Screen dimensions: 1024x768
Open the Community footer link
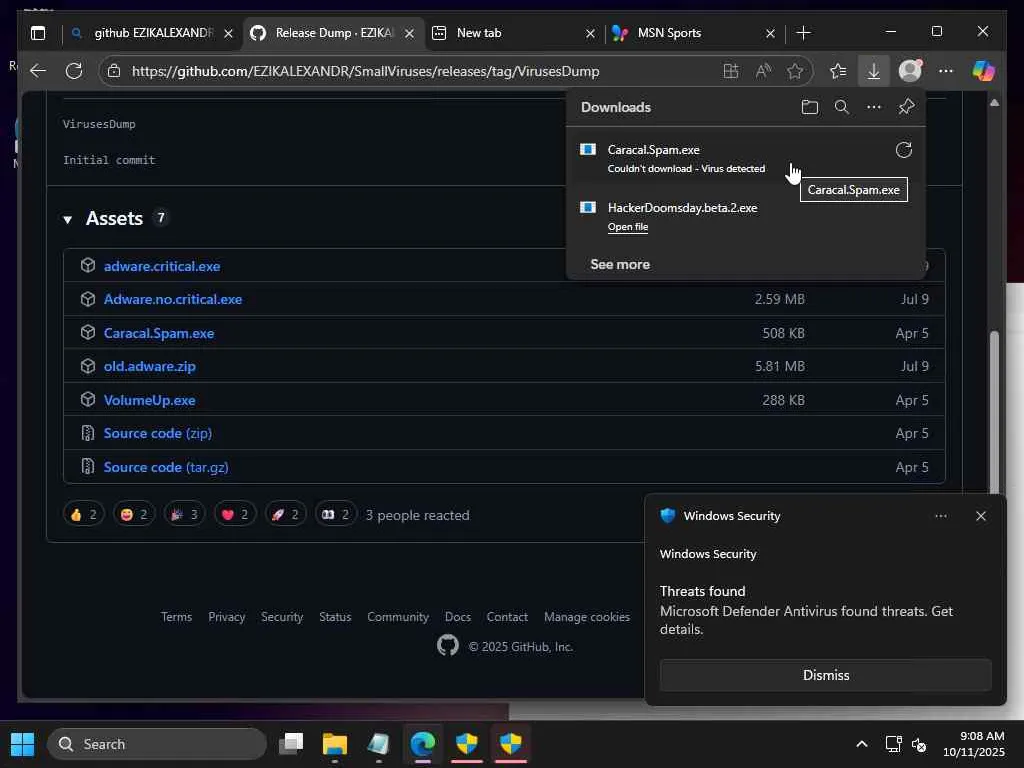pyautogui.click(x=398, y=616)
